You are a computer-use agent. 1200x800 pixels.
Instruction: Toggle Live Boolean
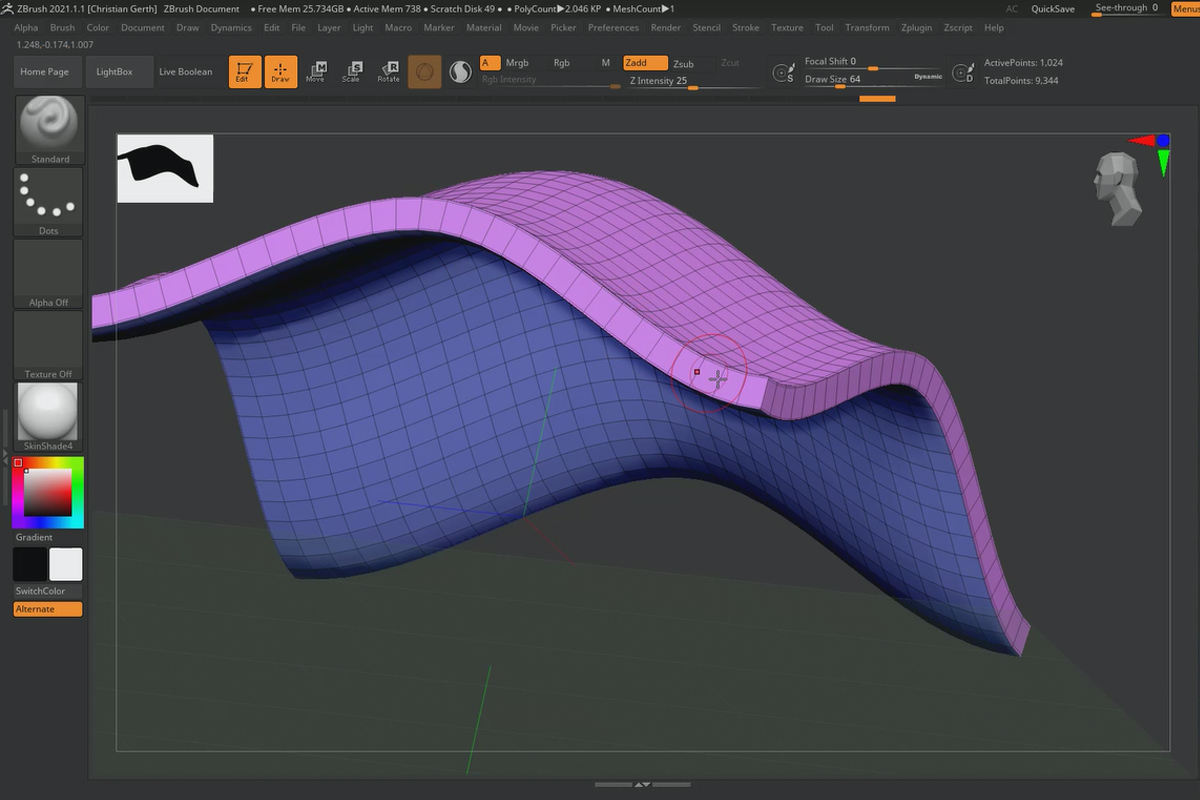point(186,72)
